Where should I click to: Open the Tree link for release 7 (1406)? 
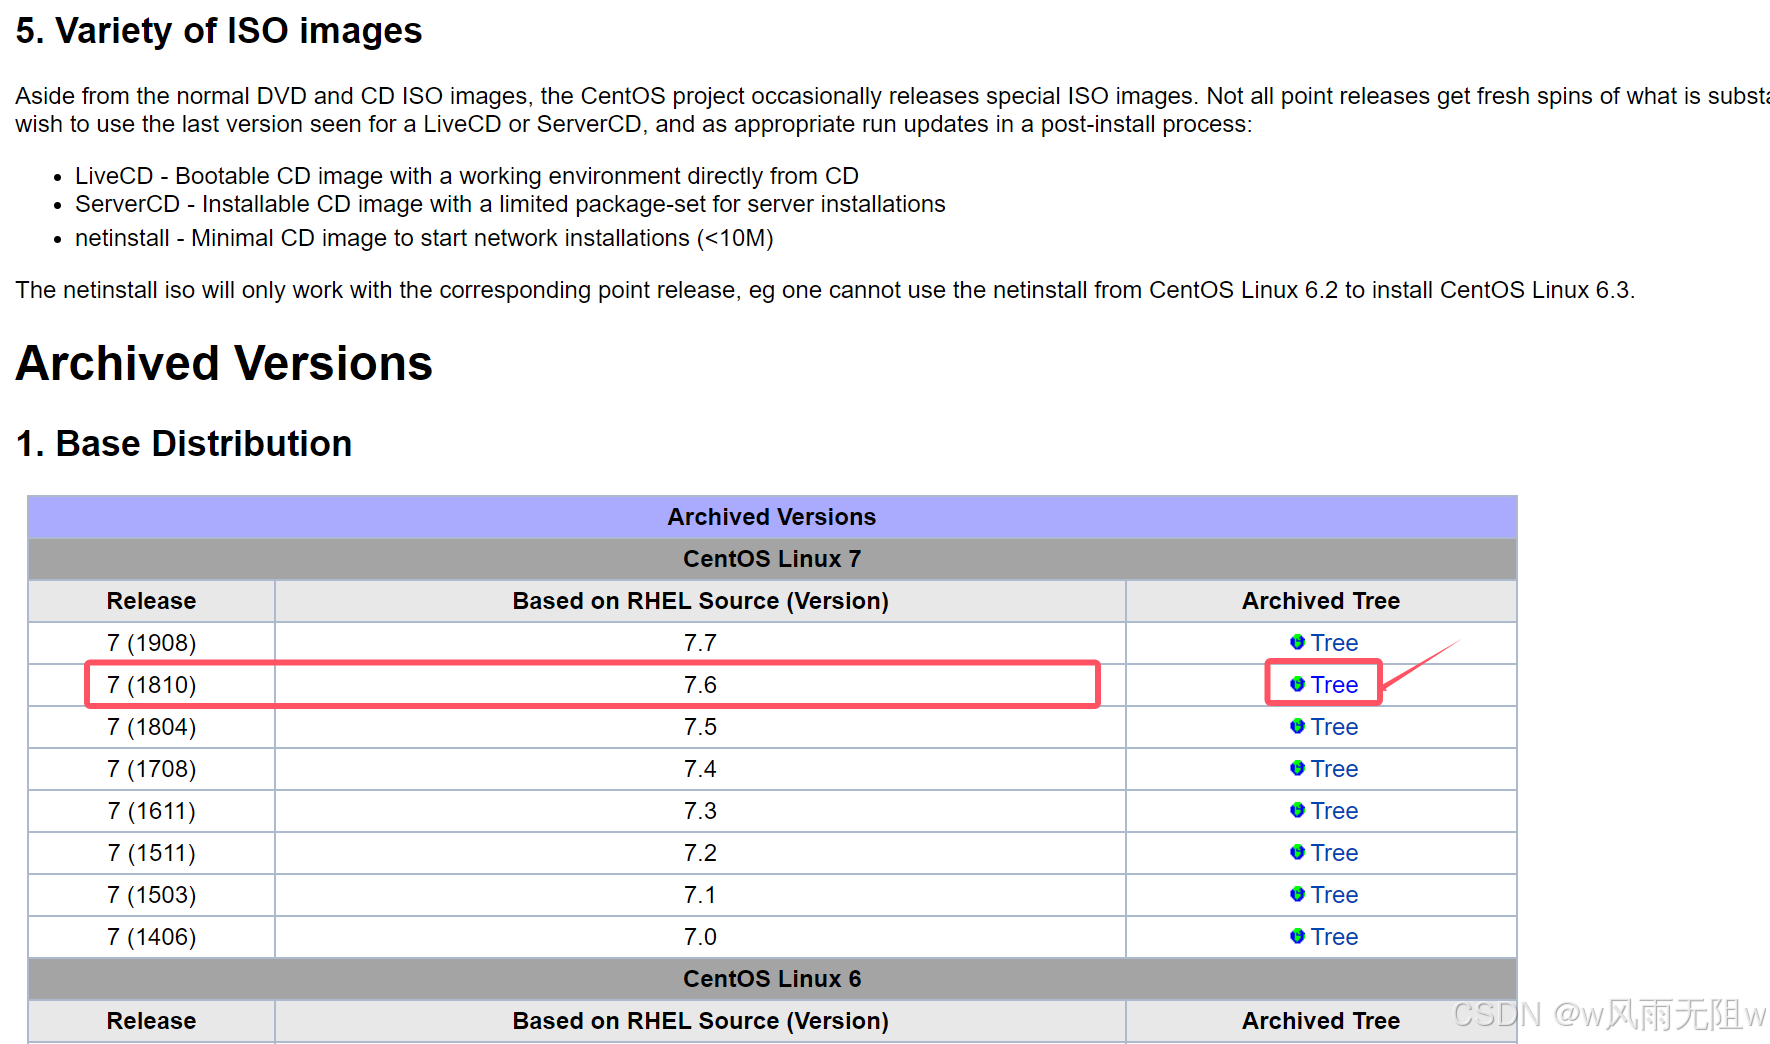coord(1334,937)
